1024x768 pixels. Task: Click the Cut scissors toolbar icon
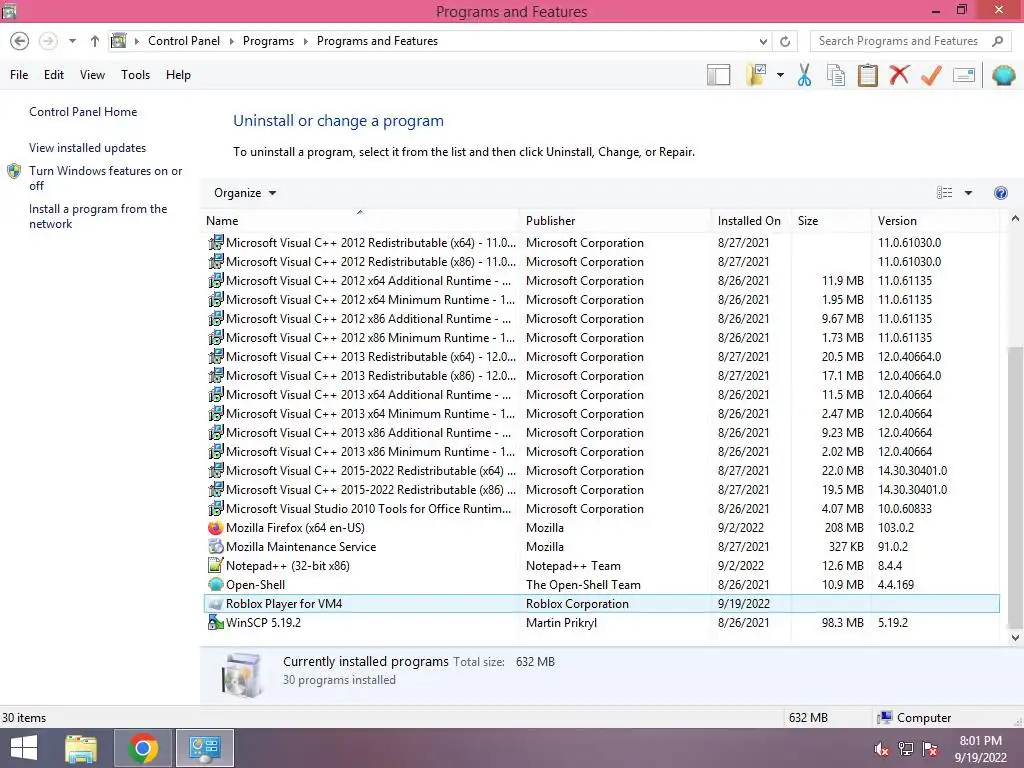pos(804,75)
